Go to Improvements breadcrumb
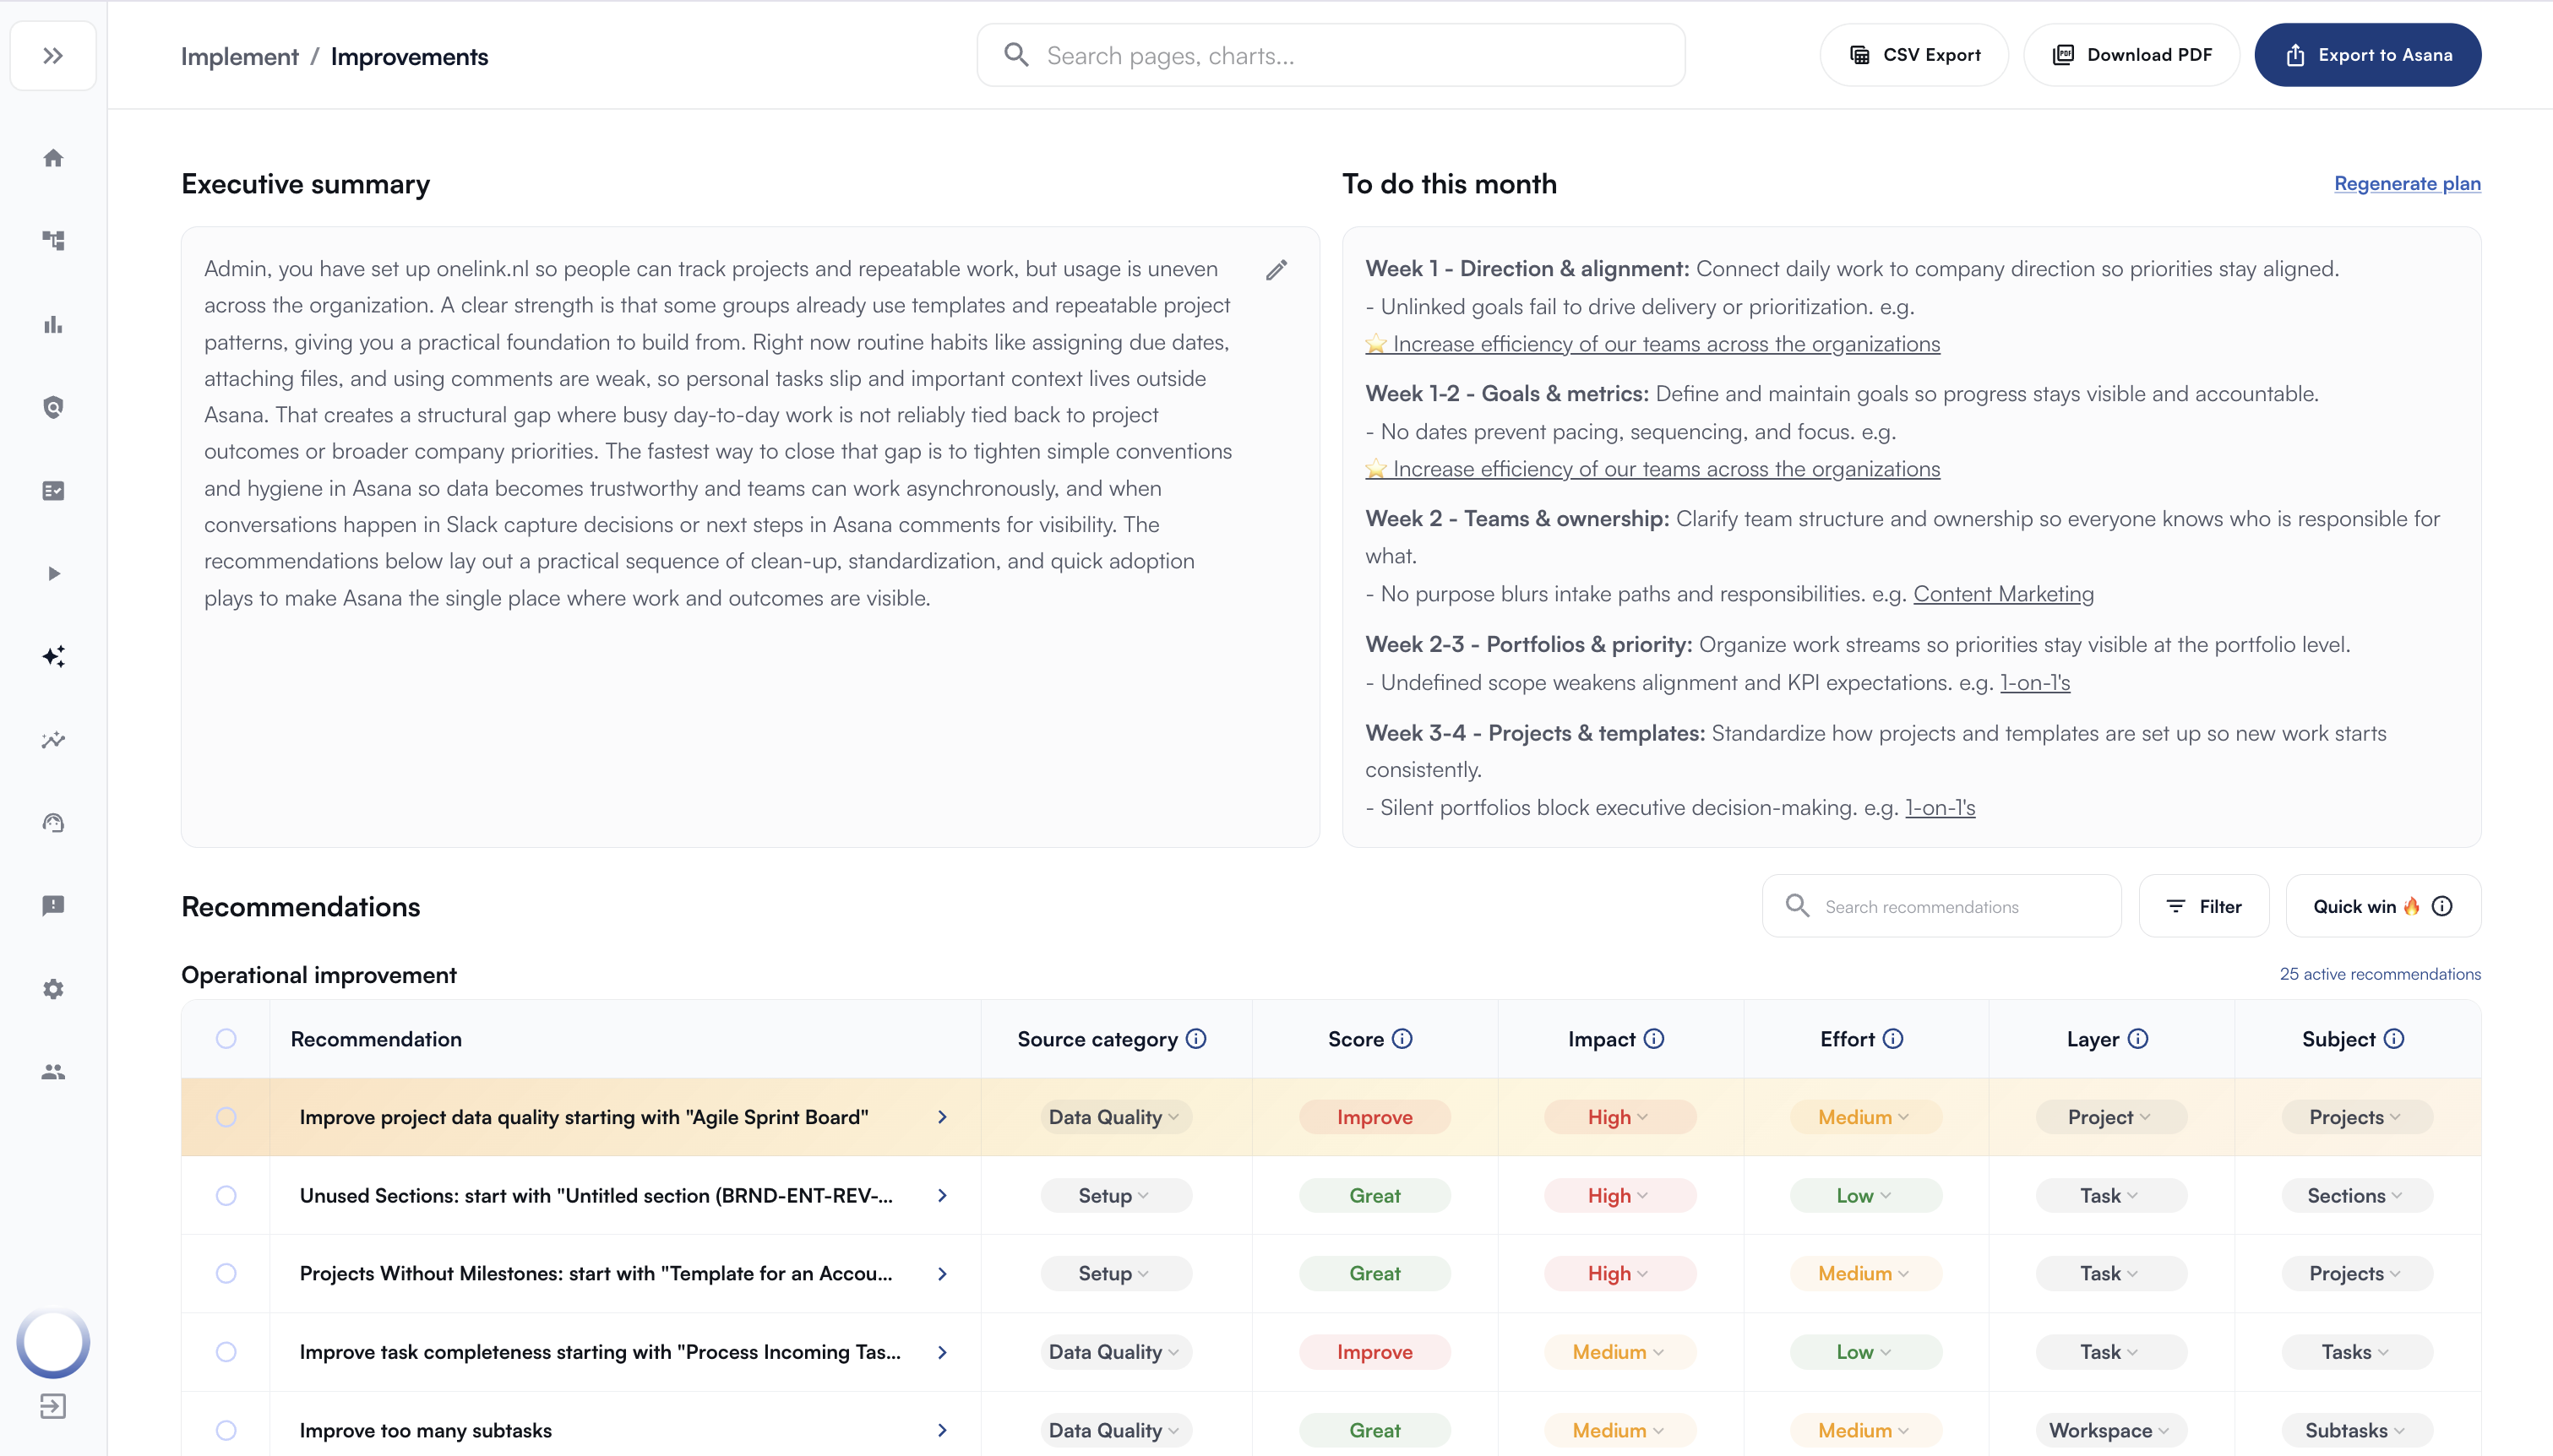The height and width of the screenshot is (1456, 2553). click(409, 57)
